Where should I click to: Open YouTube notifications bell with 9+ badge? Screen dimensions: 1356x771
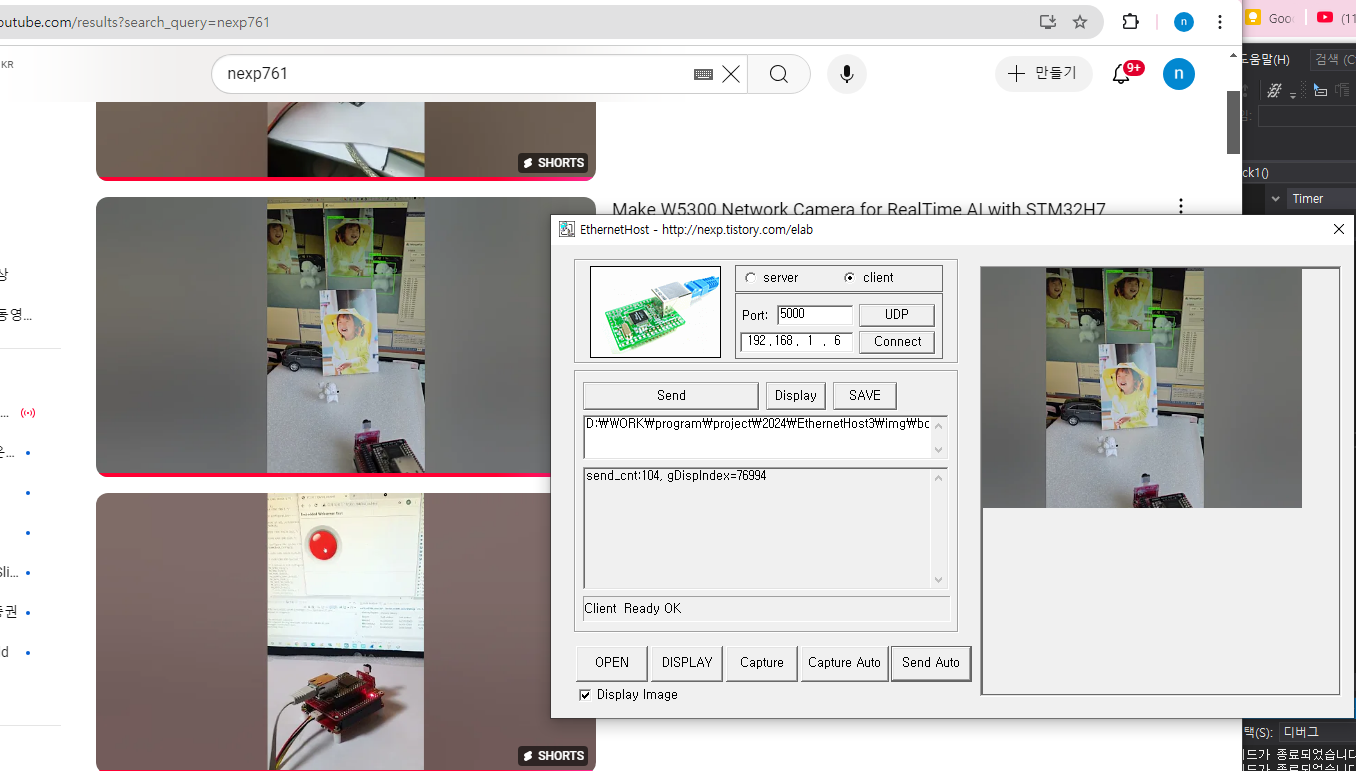[x=1122, y=74]
